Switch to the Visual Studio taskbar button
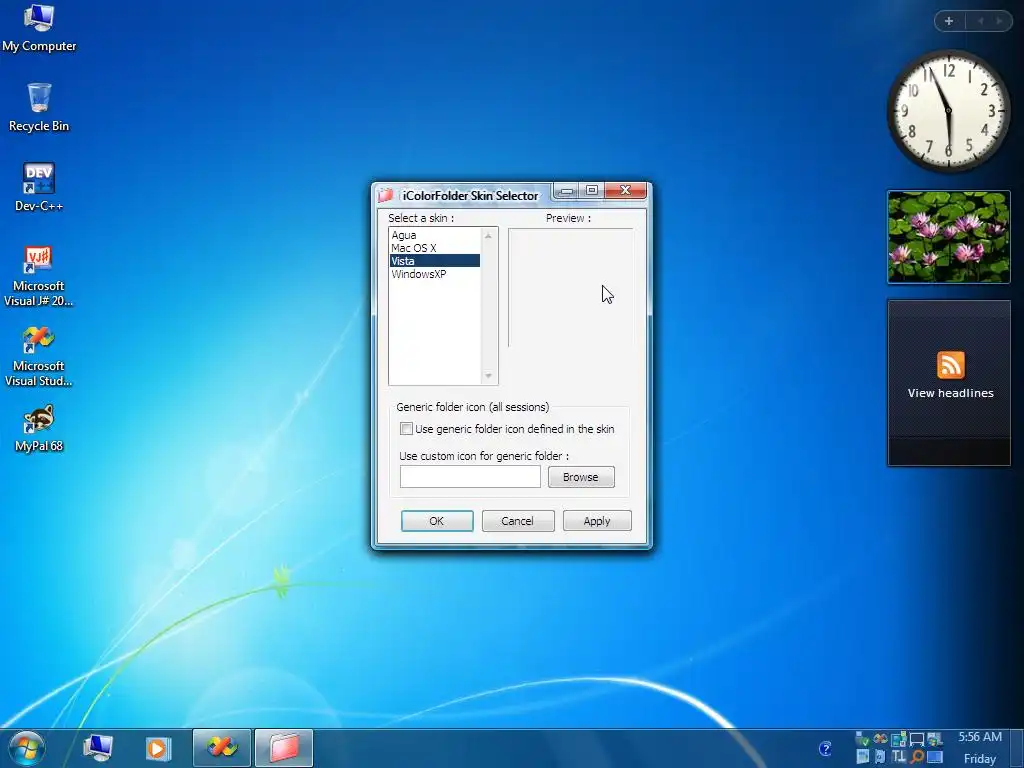Screen dimensions: 1024x768 pos(222,748)
